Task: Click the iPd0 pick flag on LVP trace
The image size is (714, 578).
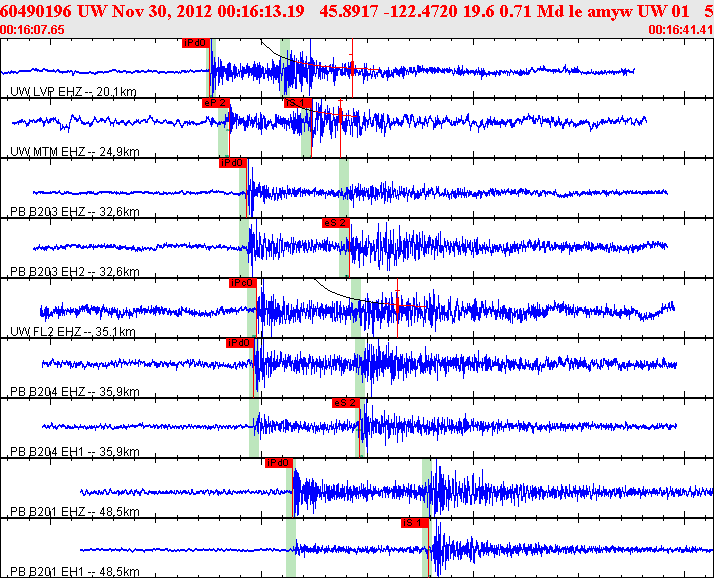Action: [196, 43]
